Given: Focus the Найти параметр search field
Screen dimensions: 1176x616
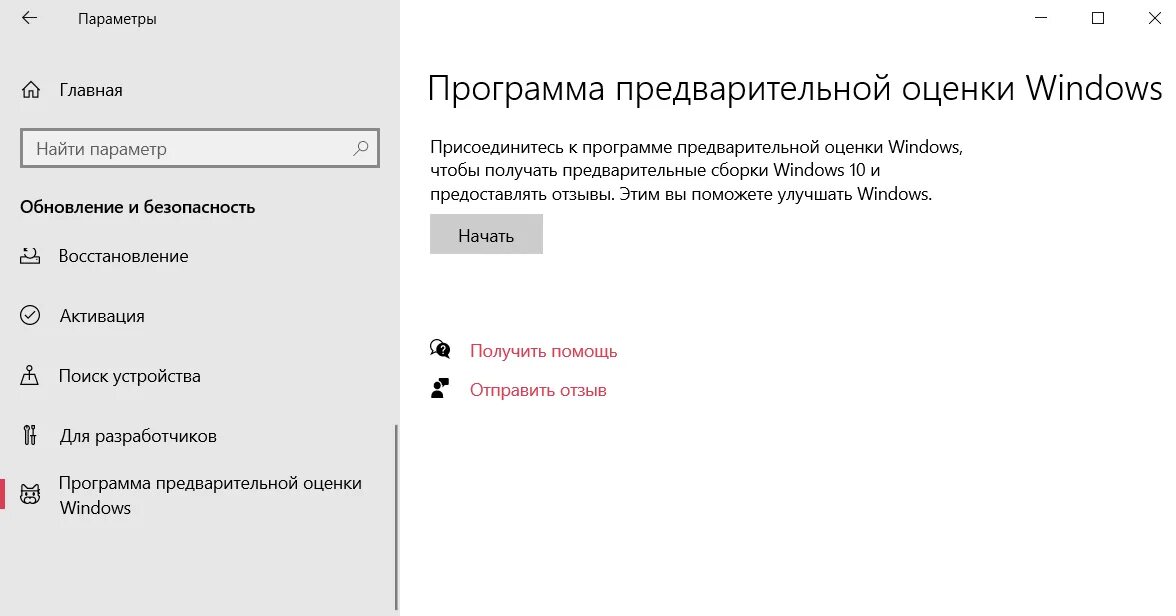Looking at the screenshot, I should click(x=200, y=148).
